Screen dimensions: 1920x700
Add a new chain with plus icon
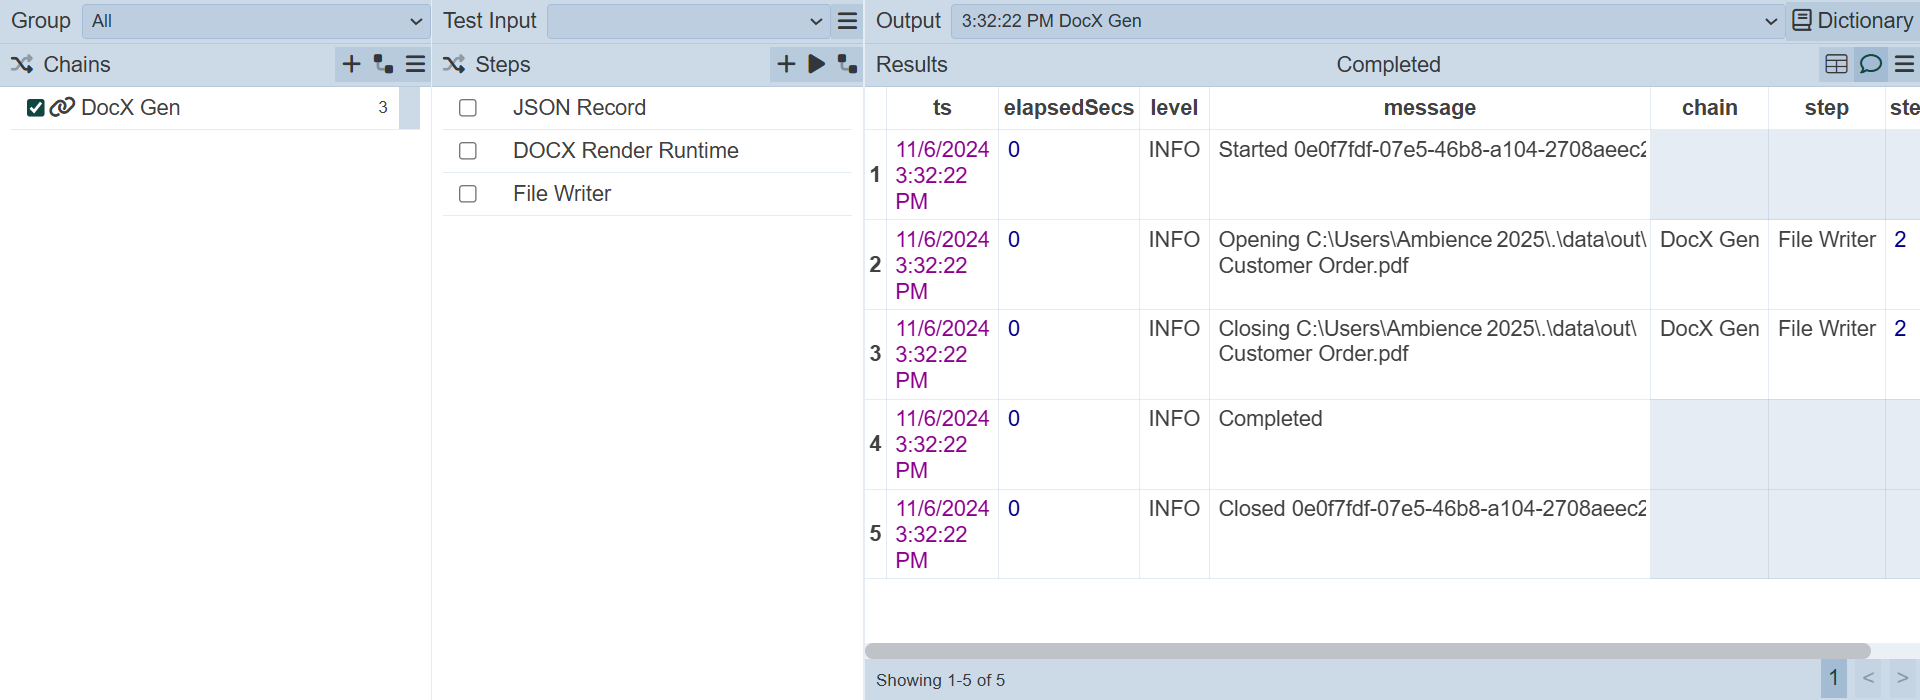coord(351,65)
